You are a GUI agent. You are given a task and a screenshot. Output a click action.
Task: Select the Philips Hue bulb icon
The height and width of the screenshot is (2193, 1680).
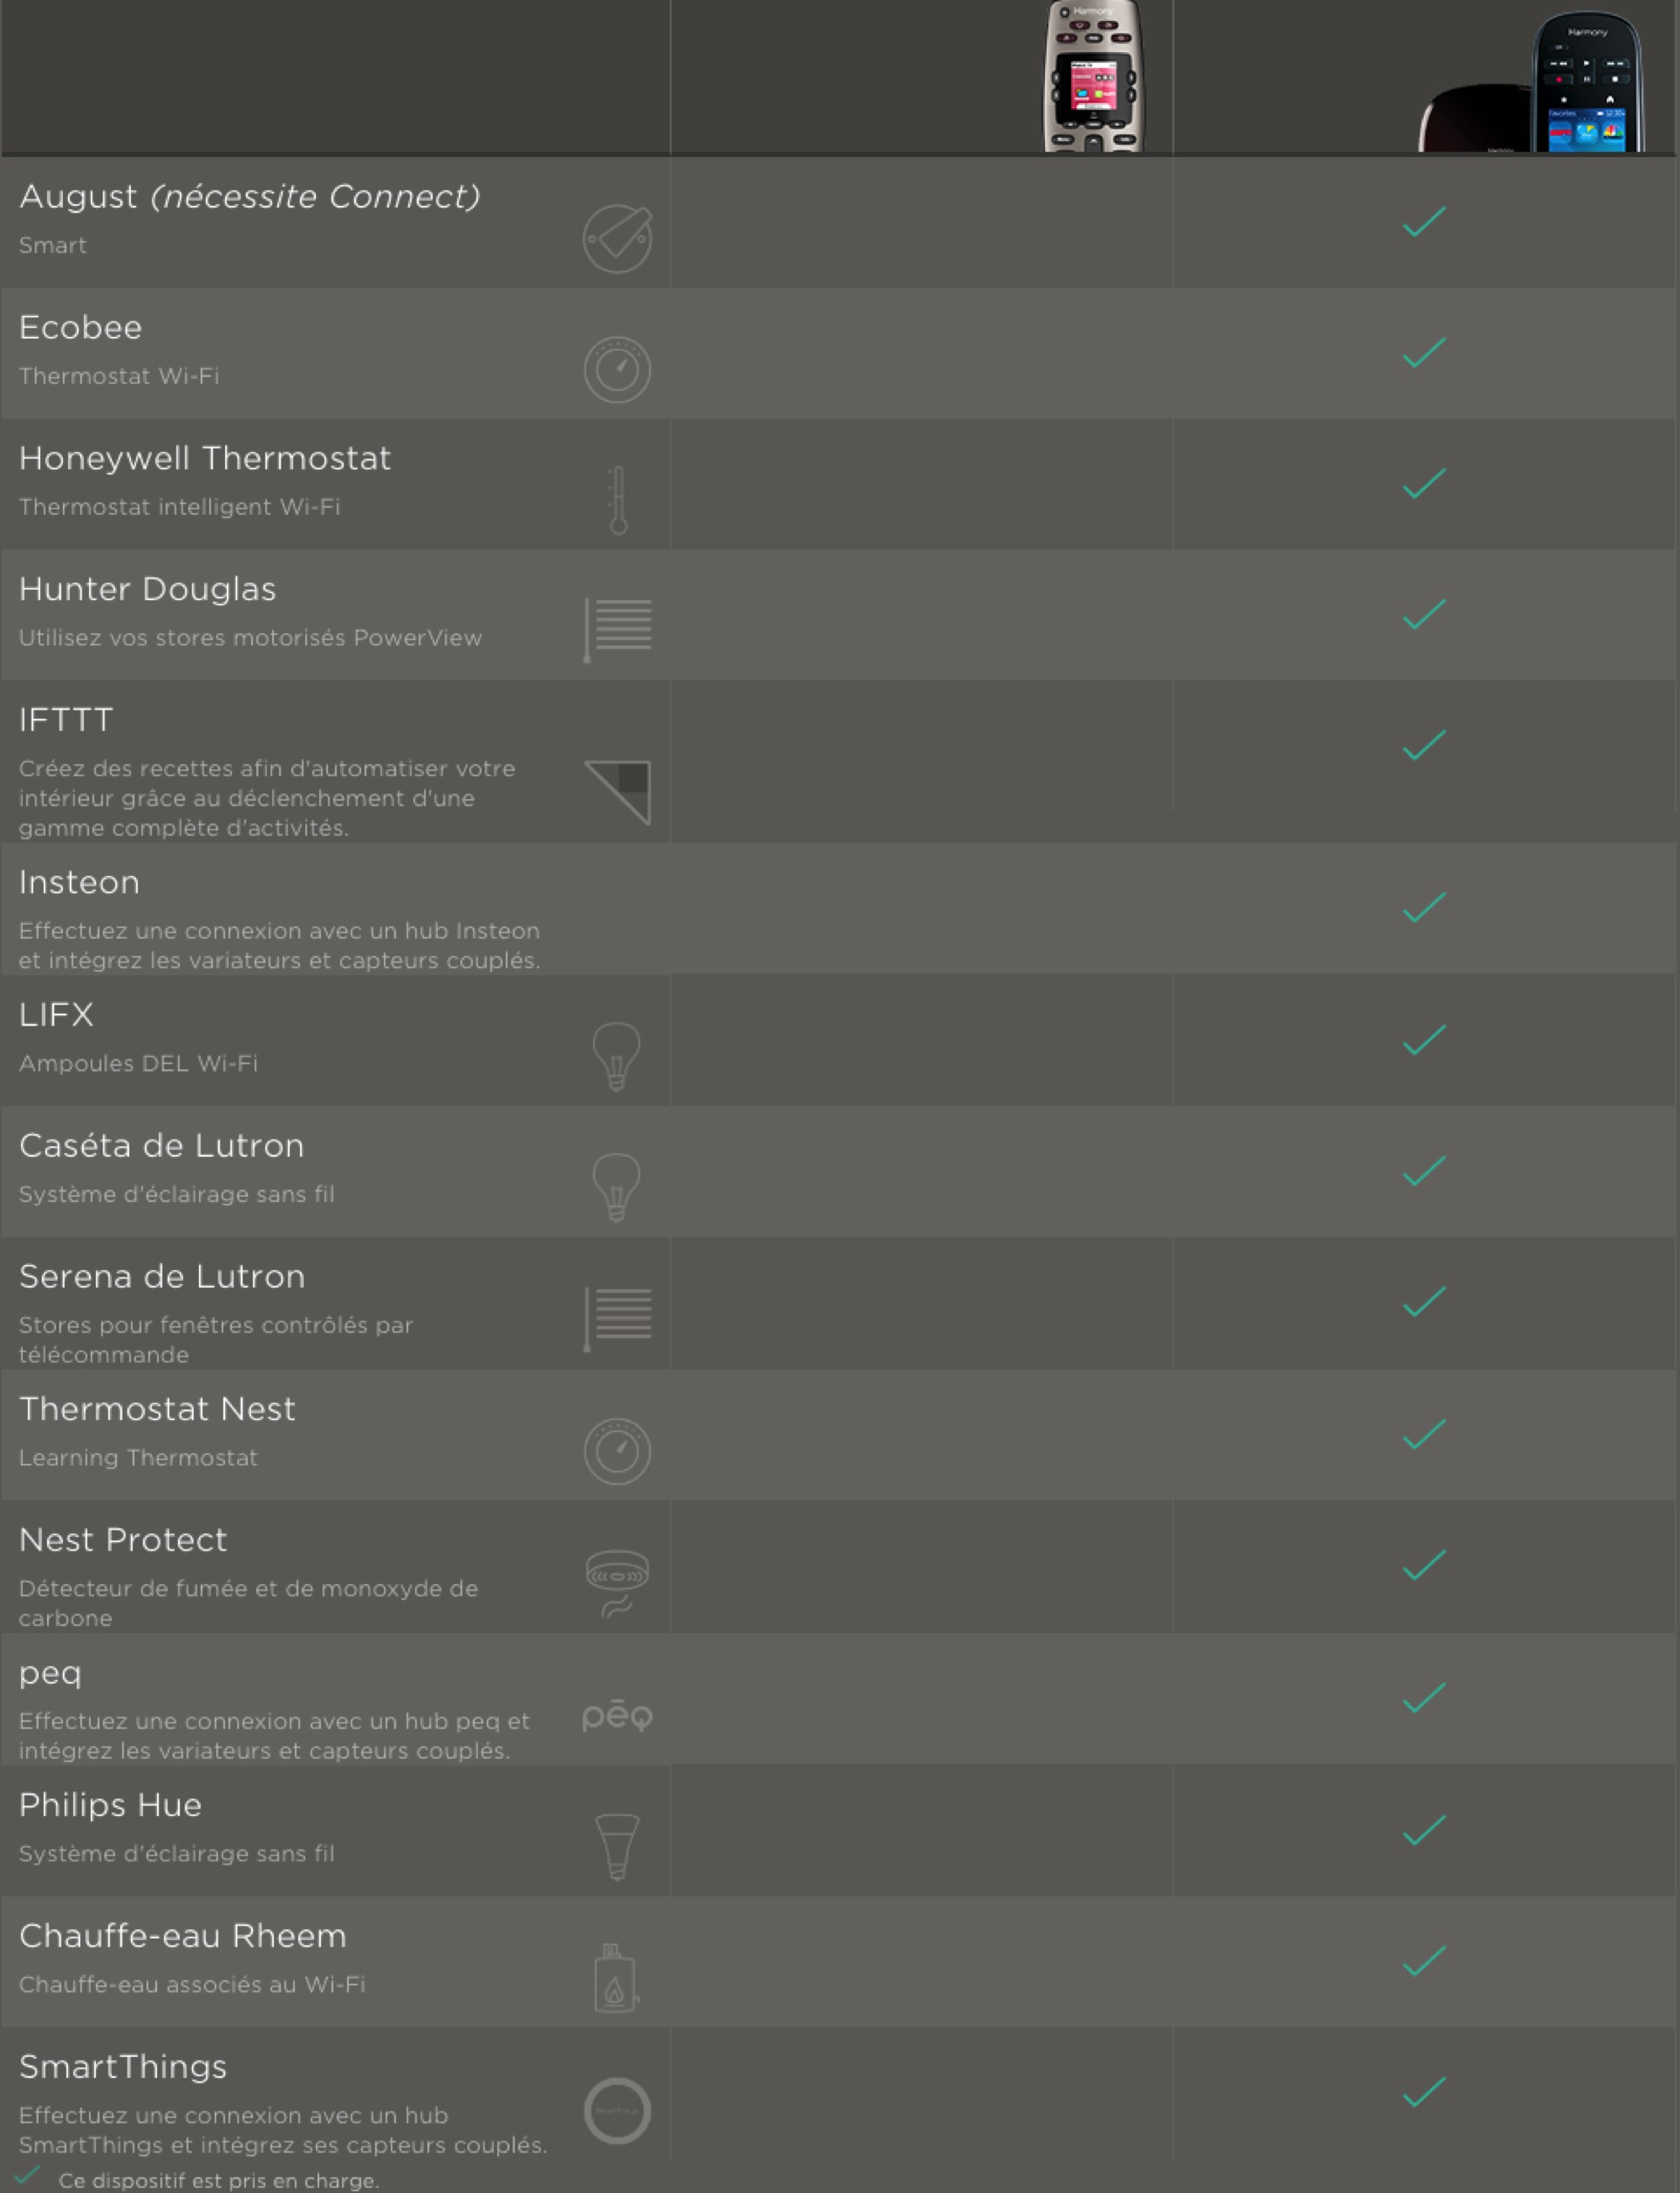617,1846
